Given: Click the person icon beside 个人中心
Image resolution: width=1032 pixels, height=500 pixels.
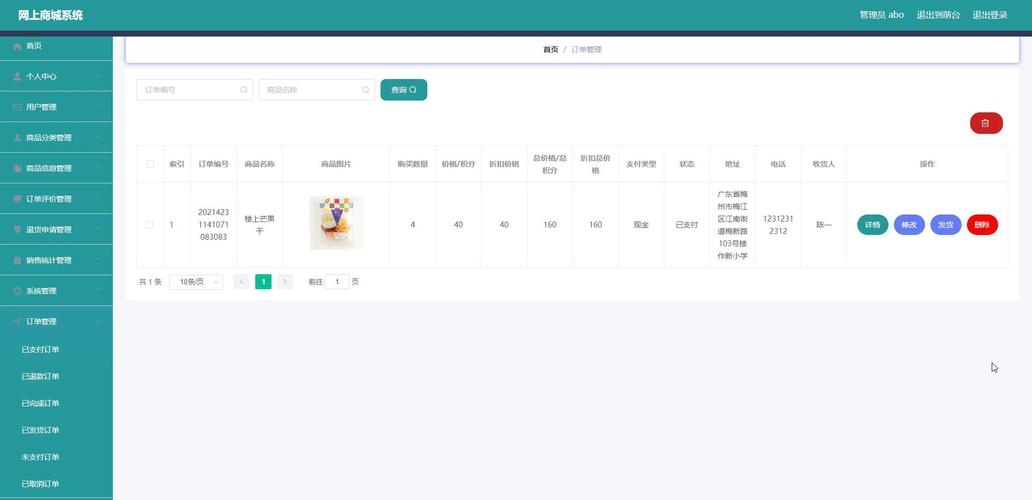Looking at the screenshot, I should click(x=17, y=77).
